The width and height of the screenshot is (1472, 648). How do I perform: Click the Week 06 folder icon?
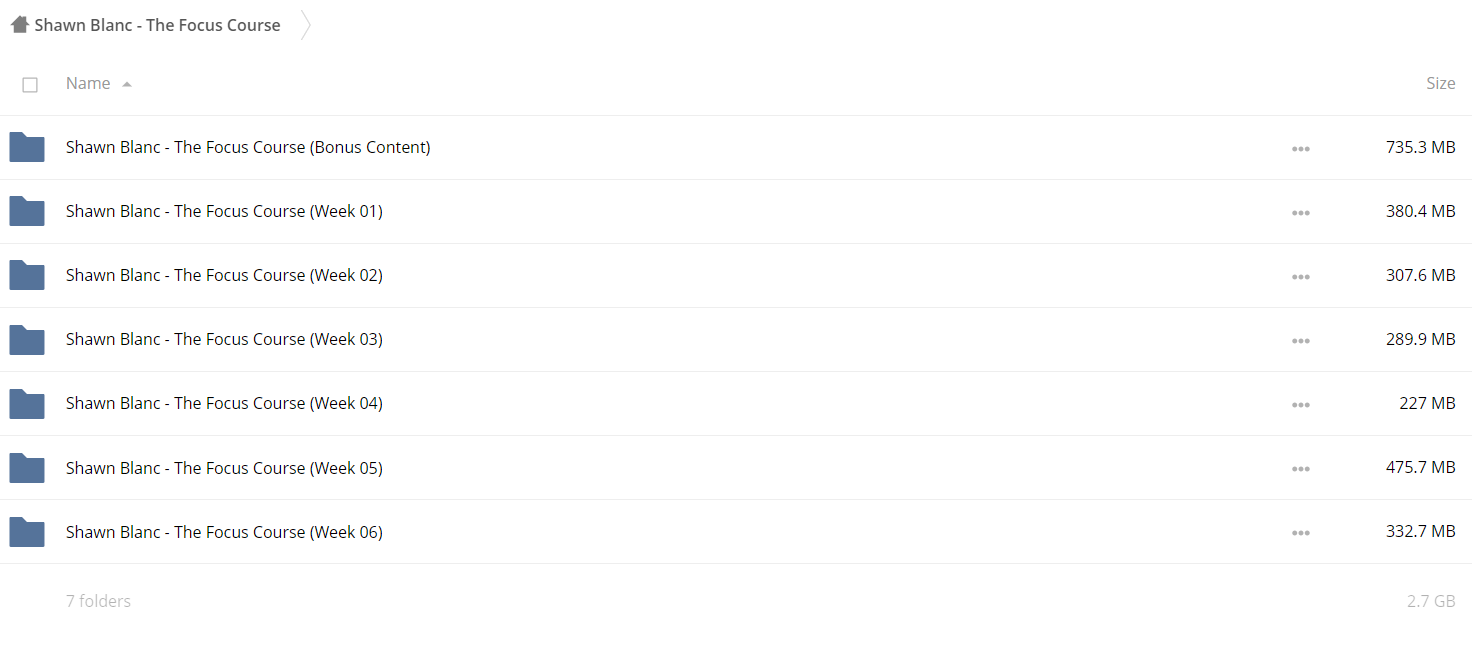pos(27,532)
